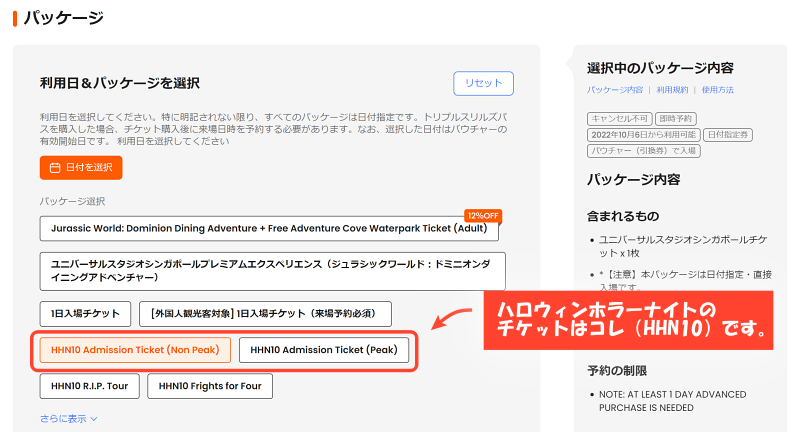The image size is (800, 432).
Task: Expand さらに表示 to show more packages
Action: [x=68, y=419]
